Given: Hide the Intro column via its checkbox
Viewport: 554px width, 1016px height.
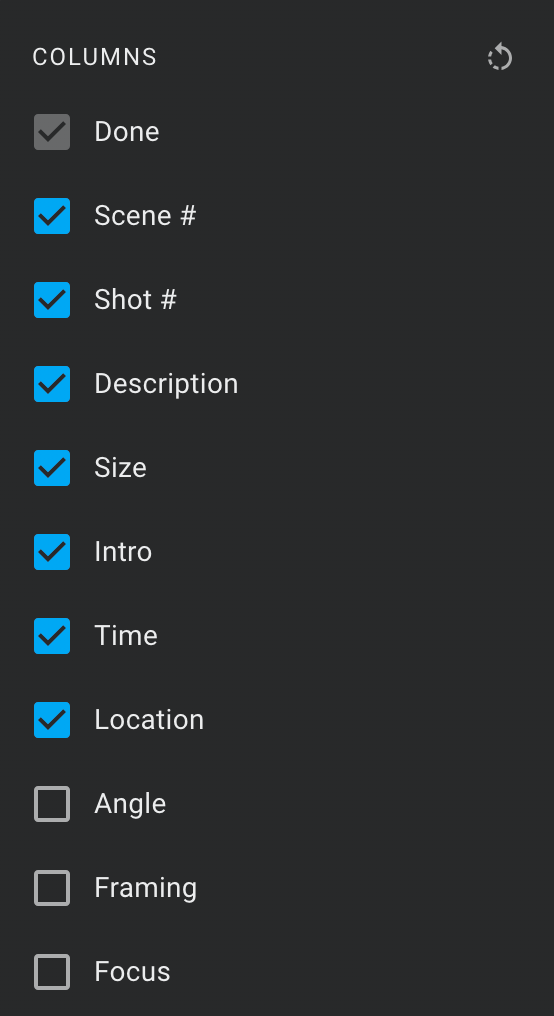Looking at the screenshot, I should click(52, 552).
